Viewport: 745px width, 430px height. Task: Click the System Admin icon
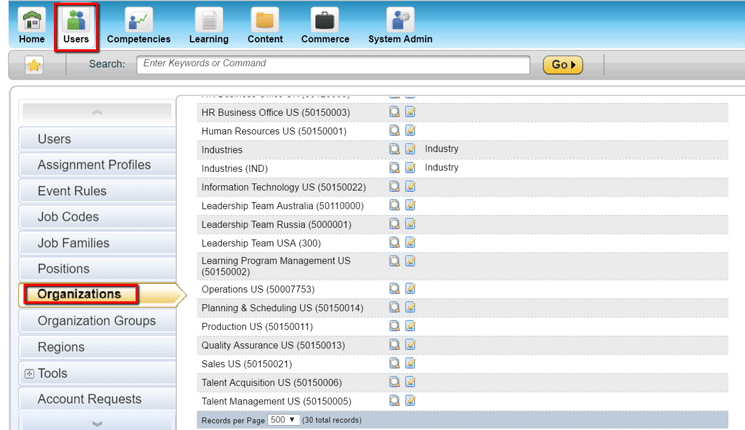(x=400, y=25)
